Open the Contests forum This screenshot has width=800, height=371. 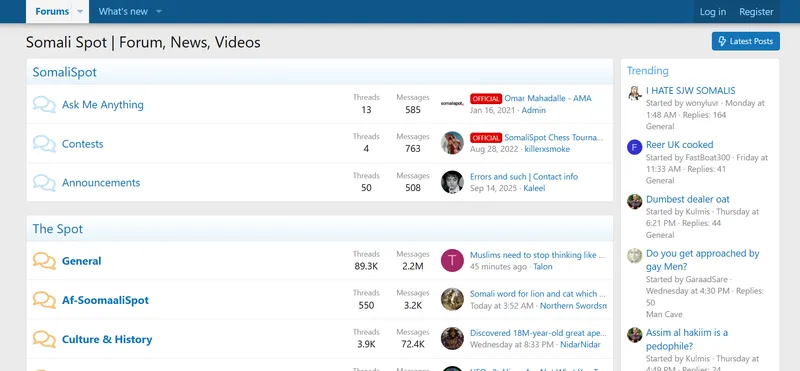[83, 144]
